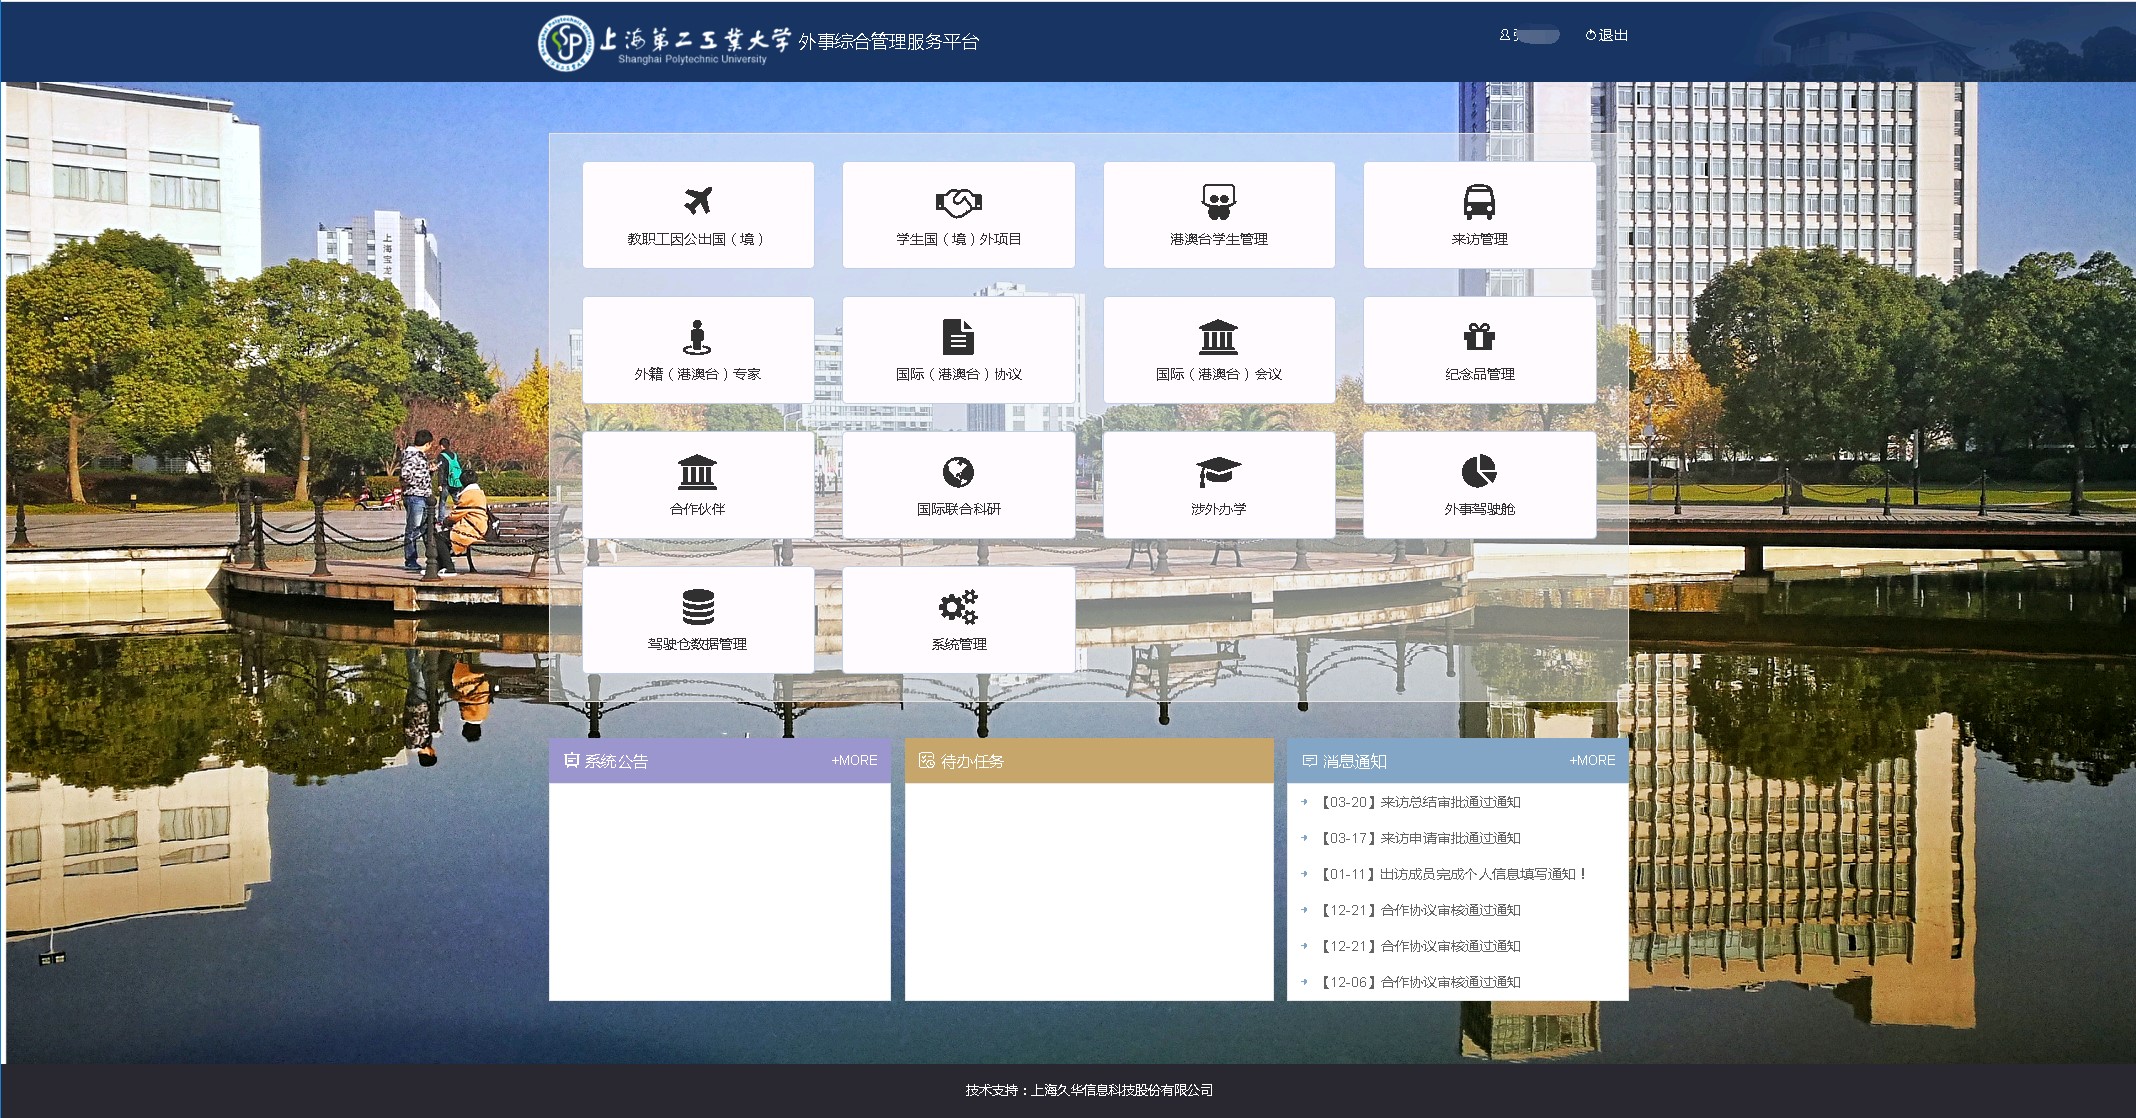Open the bus icon for visit management
Viewport: 2136px width, 1118px height.
(1478, 202)
